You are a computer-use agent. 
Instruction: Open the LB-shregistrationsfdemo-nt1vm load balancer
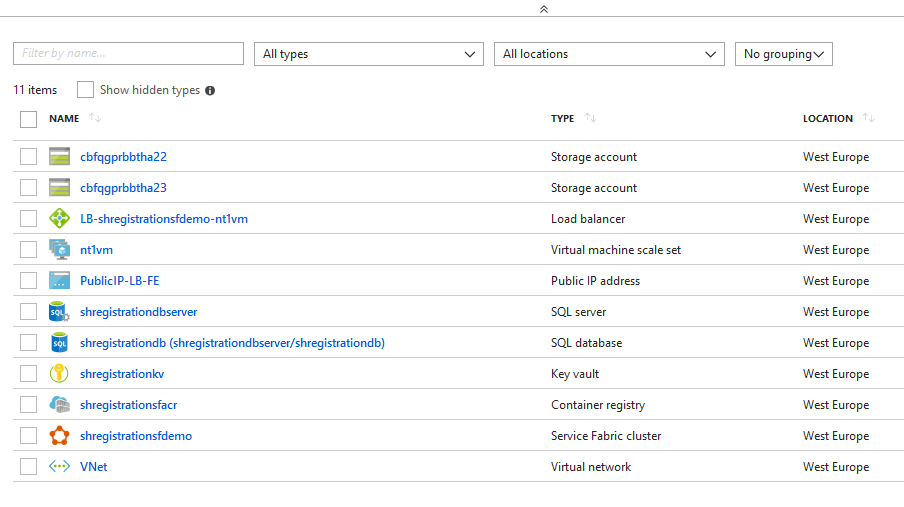[164, 219]
